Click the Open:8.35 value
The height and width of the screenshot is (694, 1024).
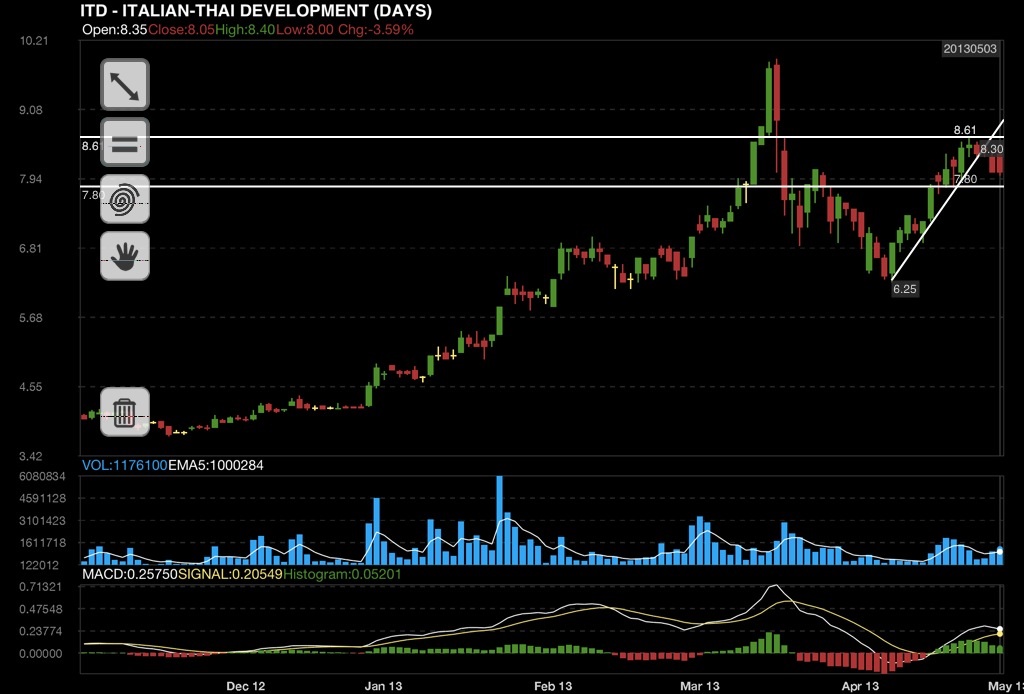pos(115,29)
